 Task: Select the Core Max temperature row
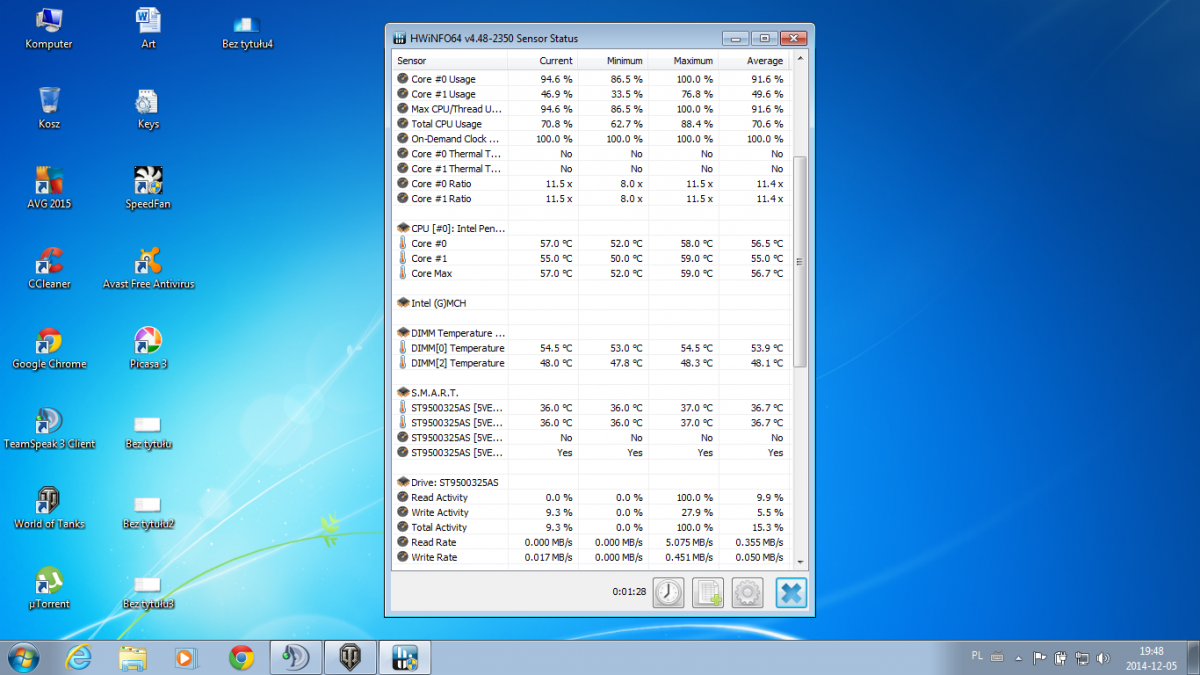591,273
